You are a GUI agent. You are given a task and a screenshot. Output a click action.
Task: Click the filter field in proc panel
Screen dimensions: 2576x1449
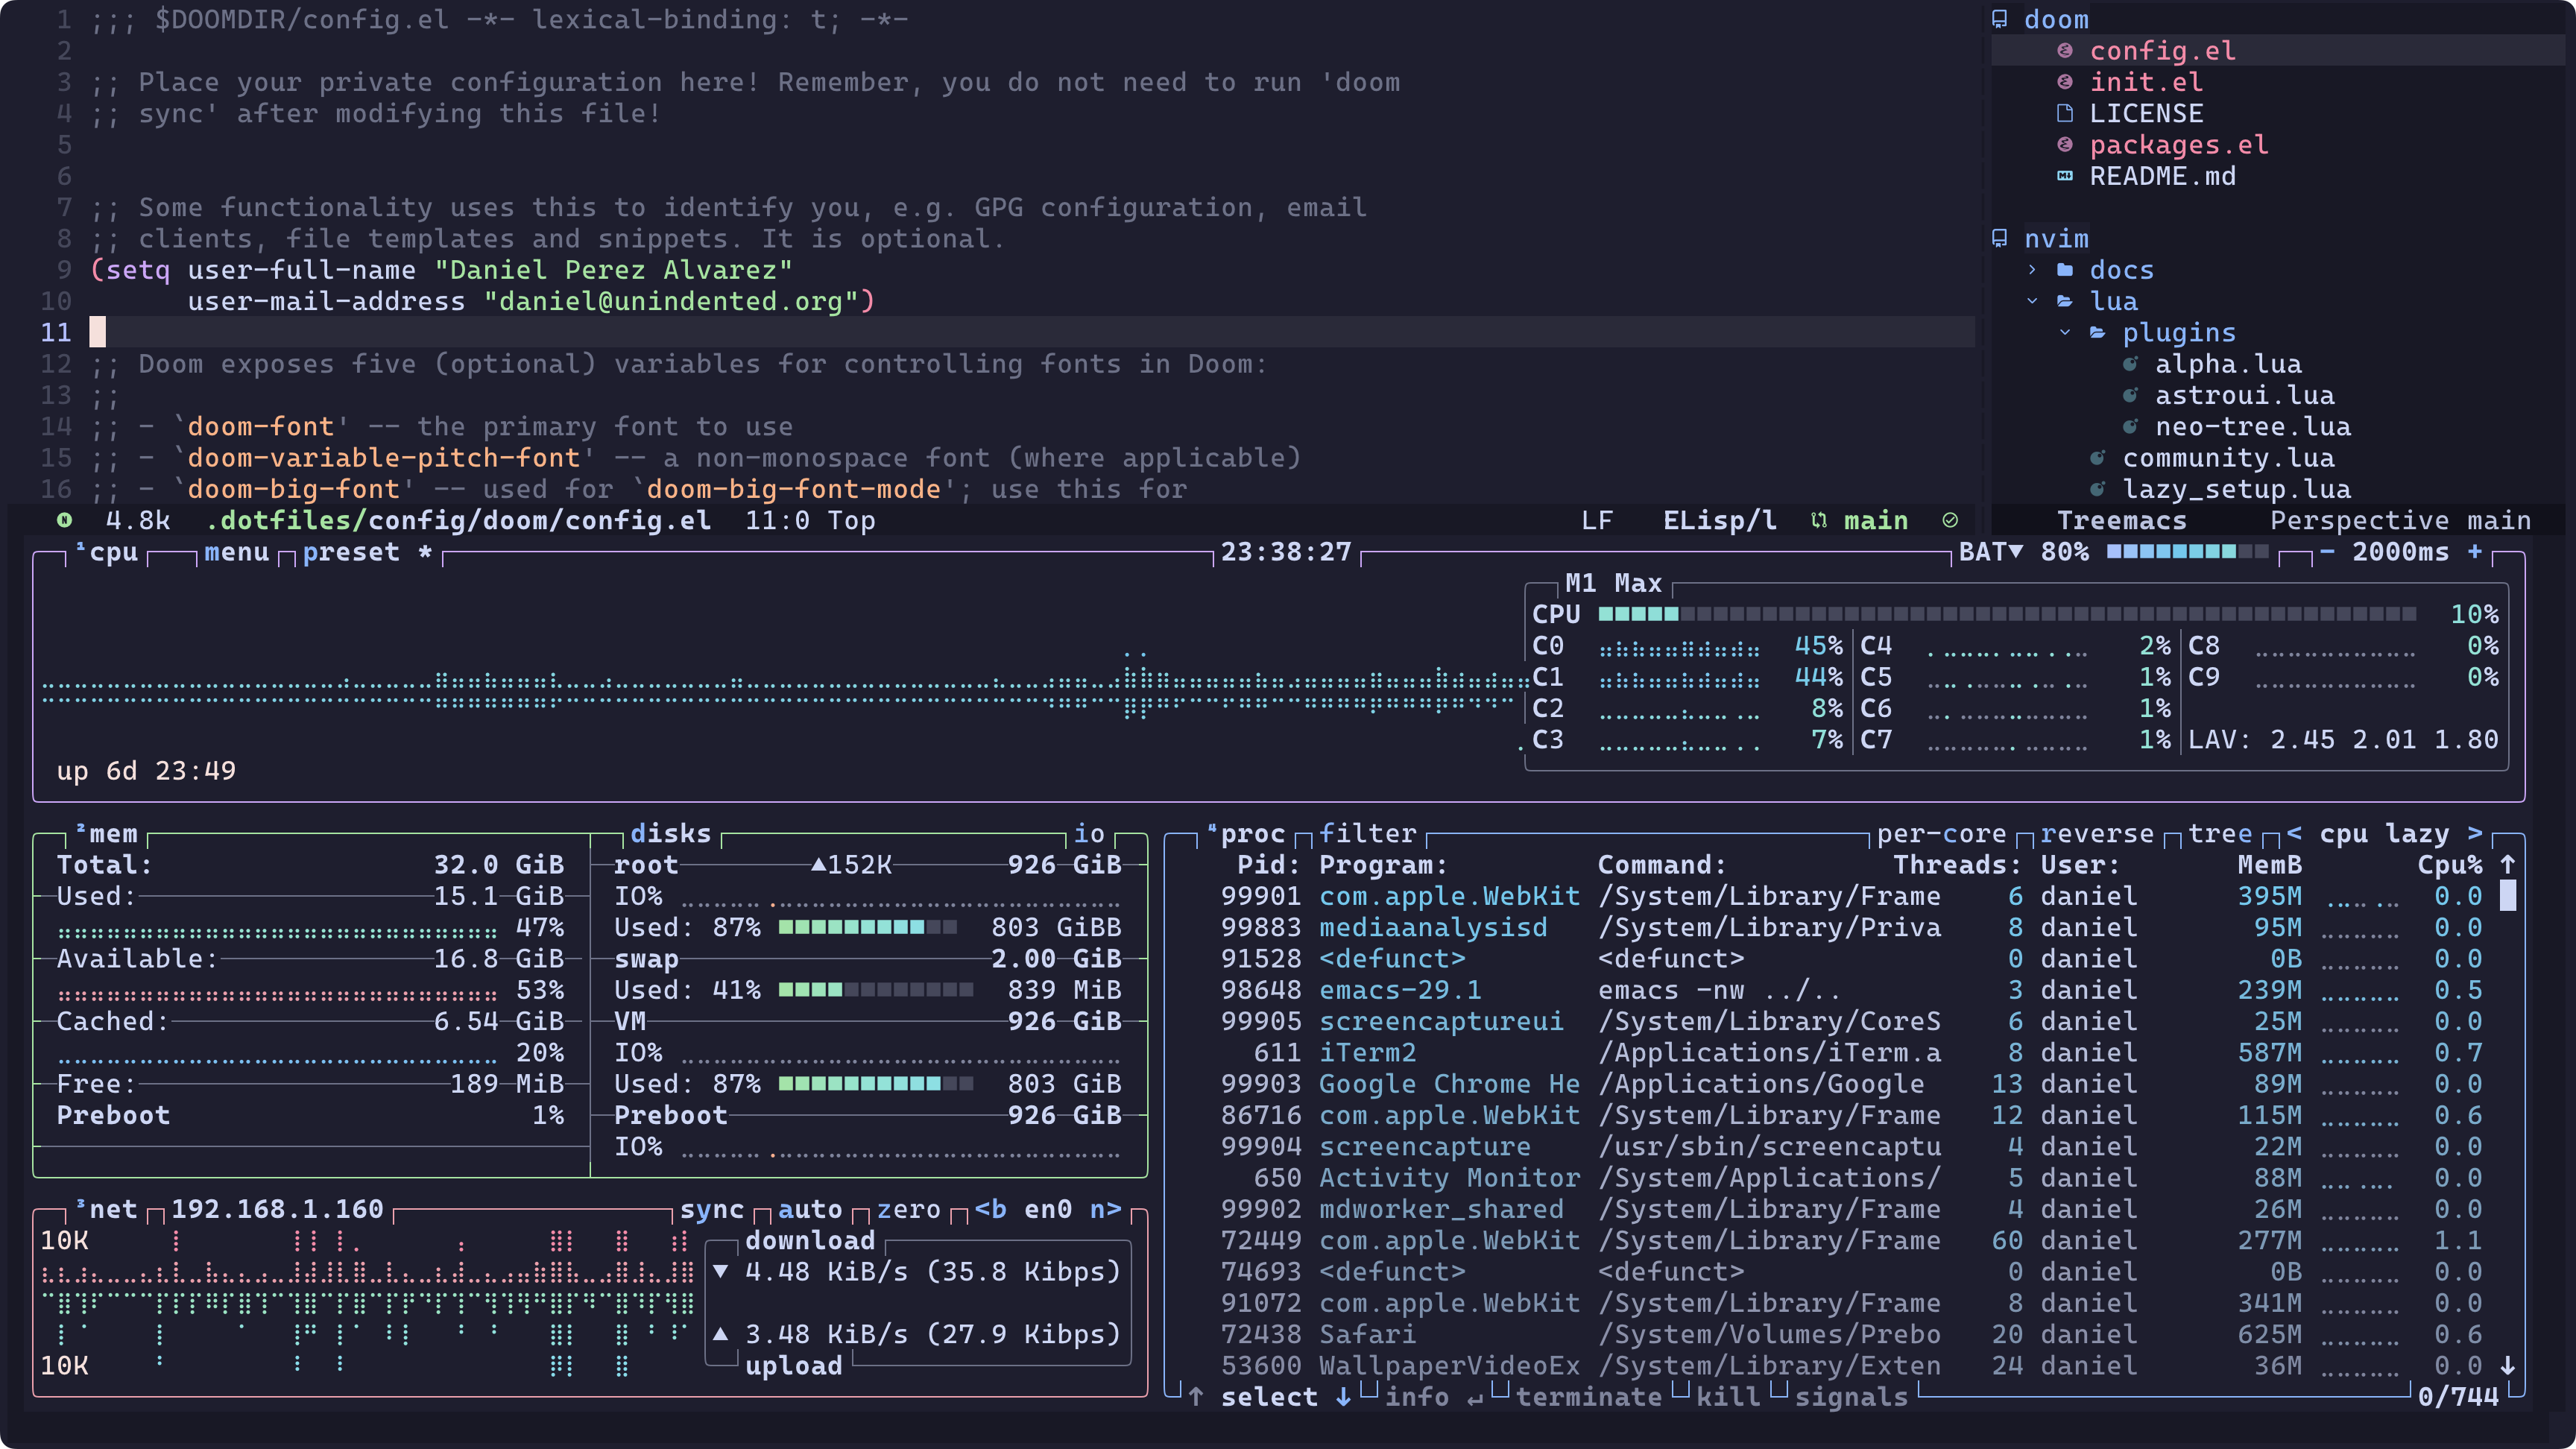pyautogui.click(x=1367, y=834)
